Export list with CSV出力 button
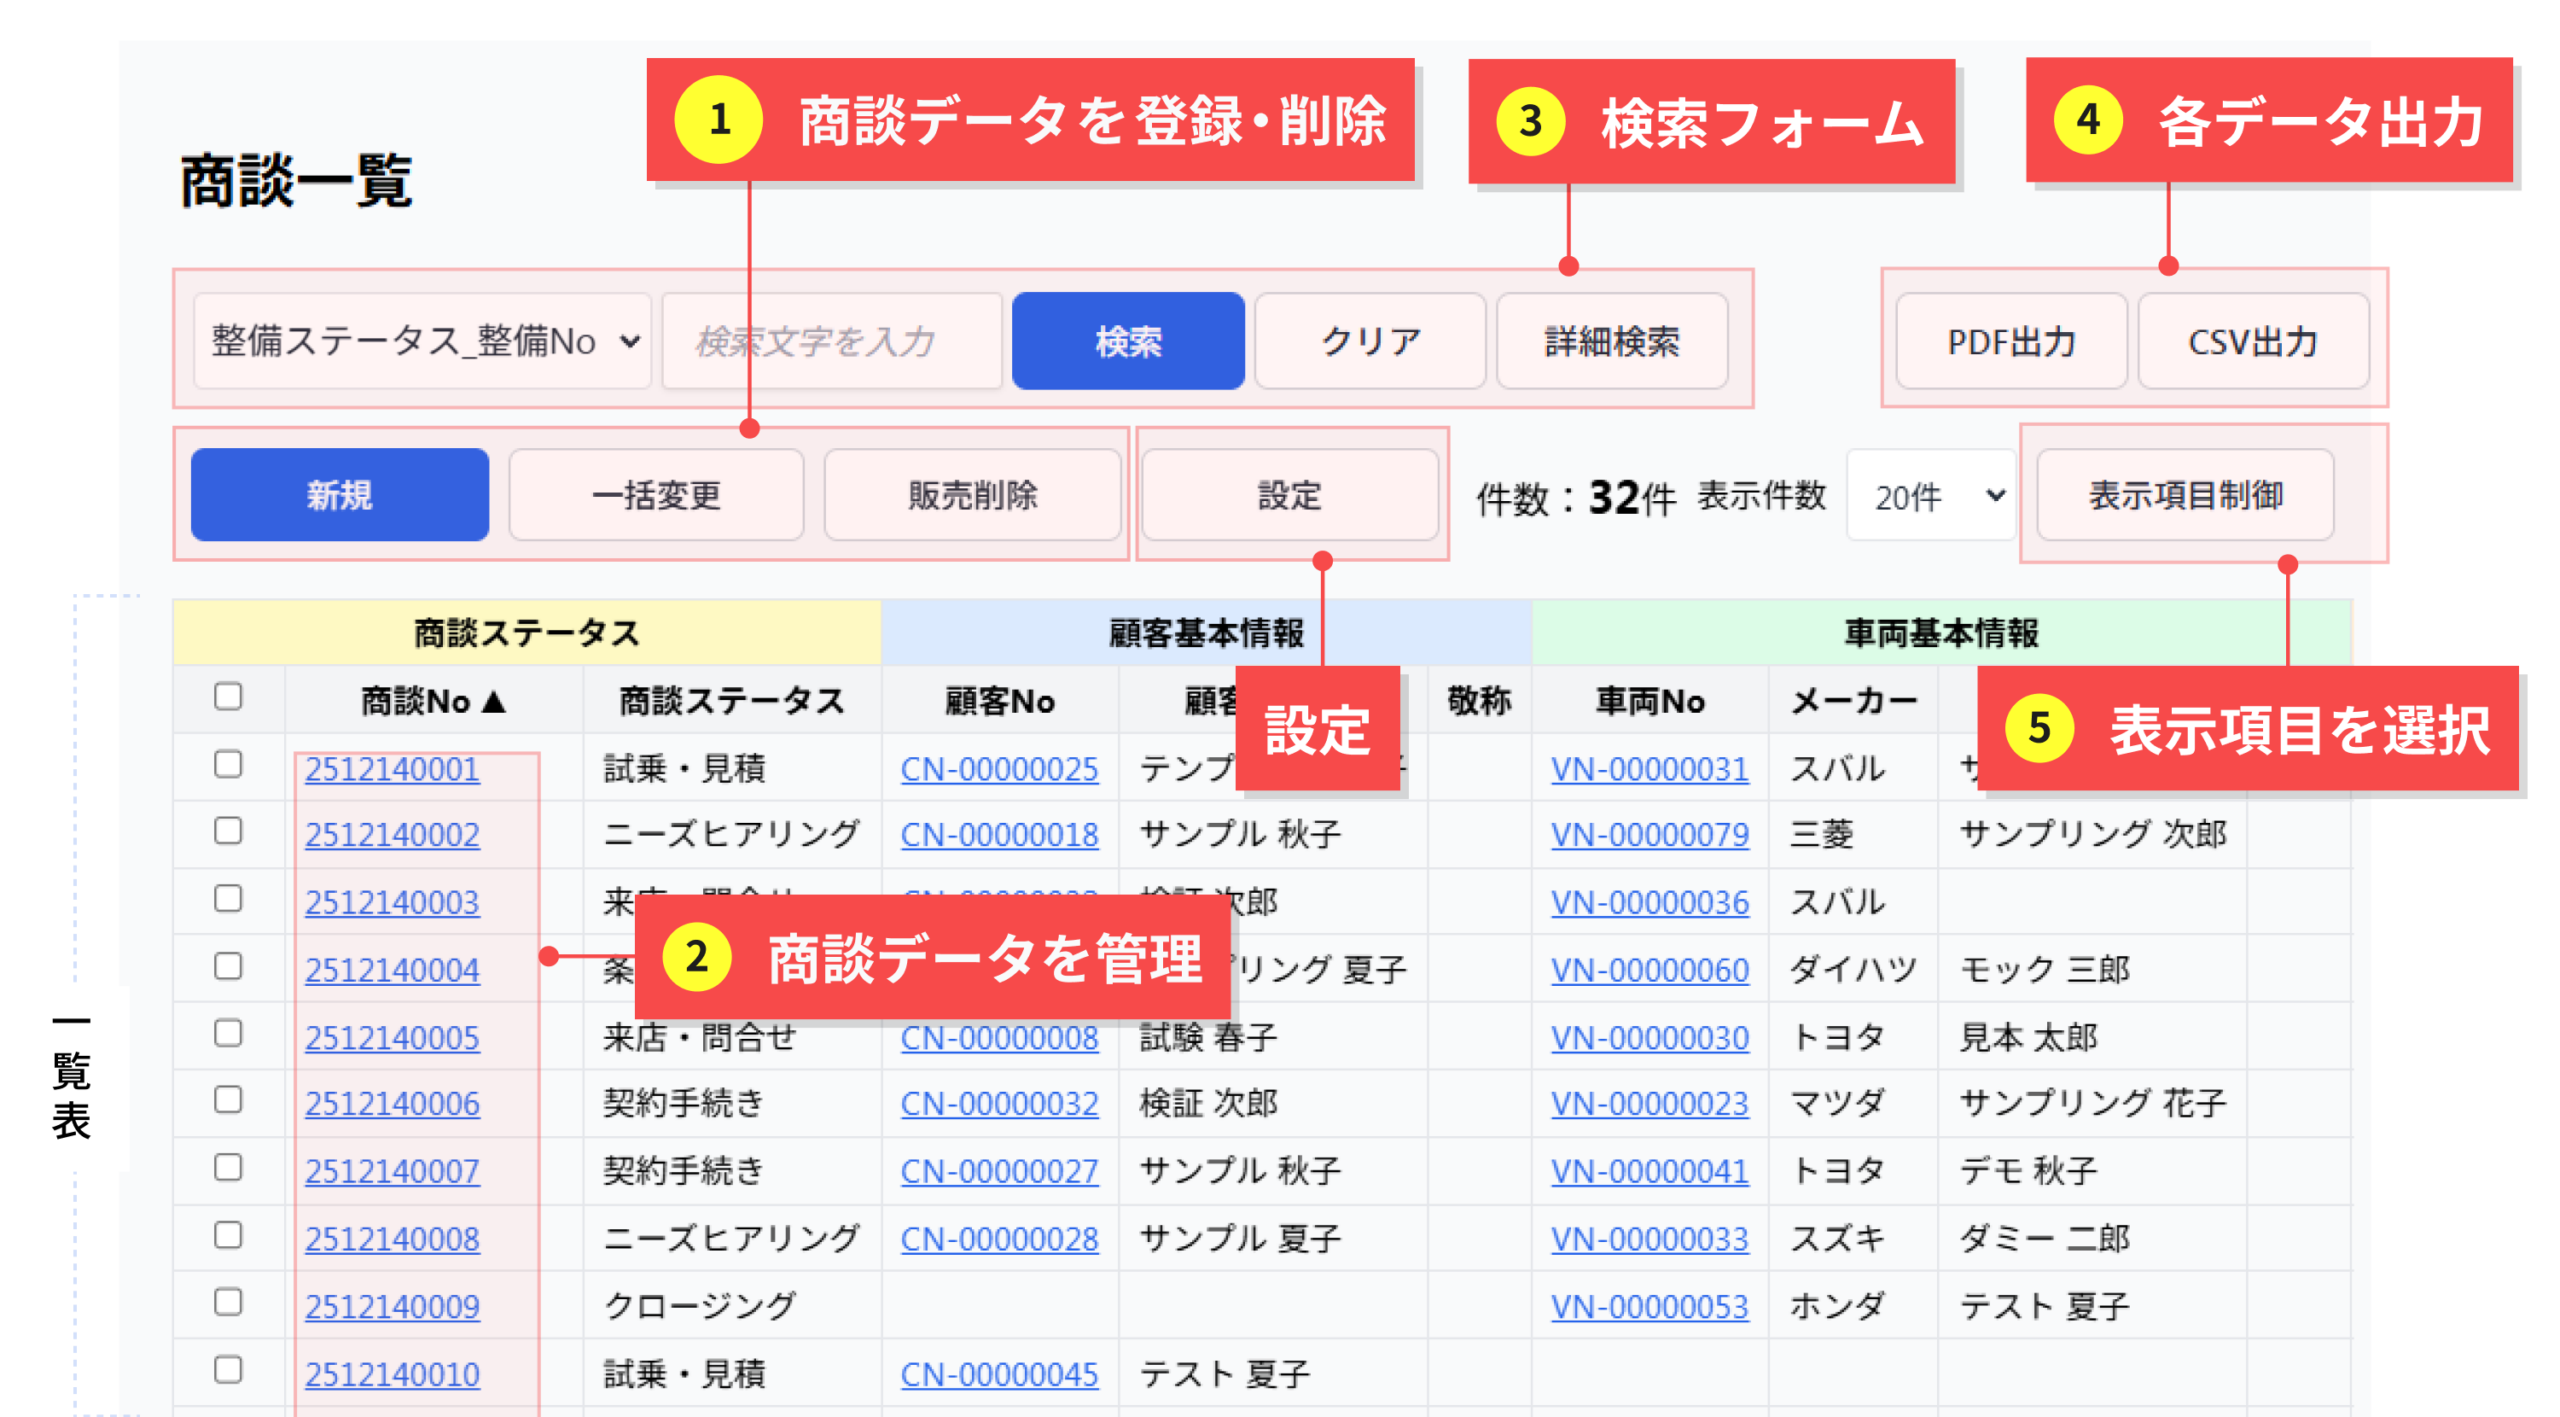Screen dimensions: 2560x1417 pos(2252,341)
